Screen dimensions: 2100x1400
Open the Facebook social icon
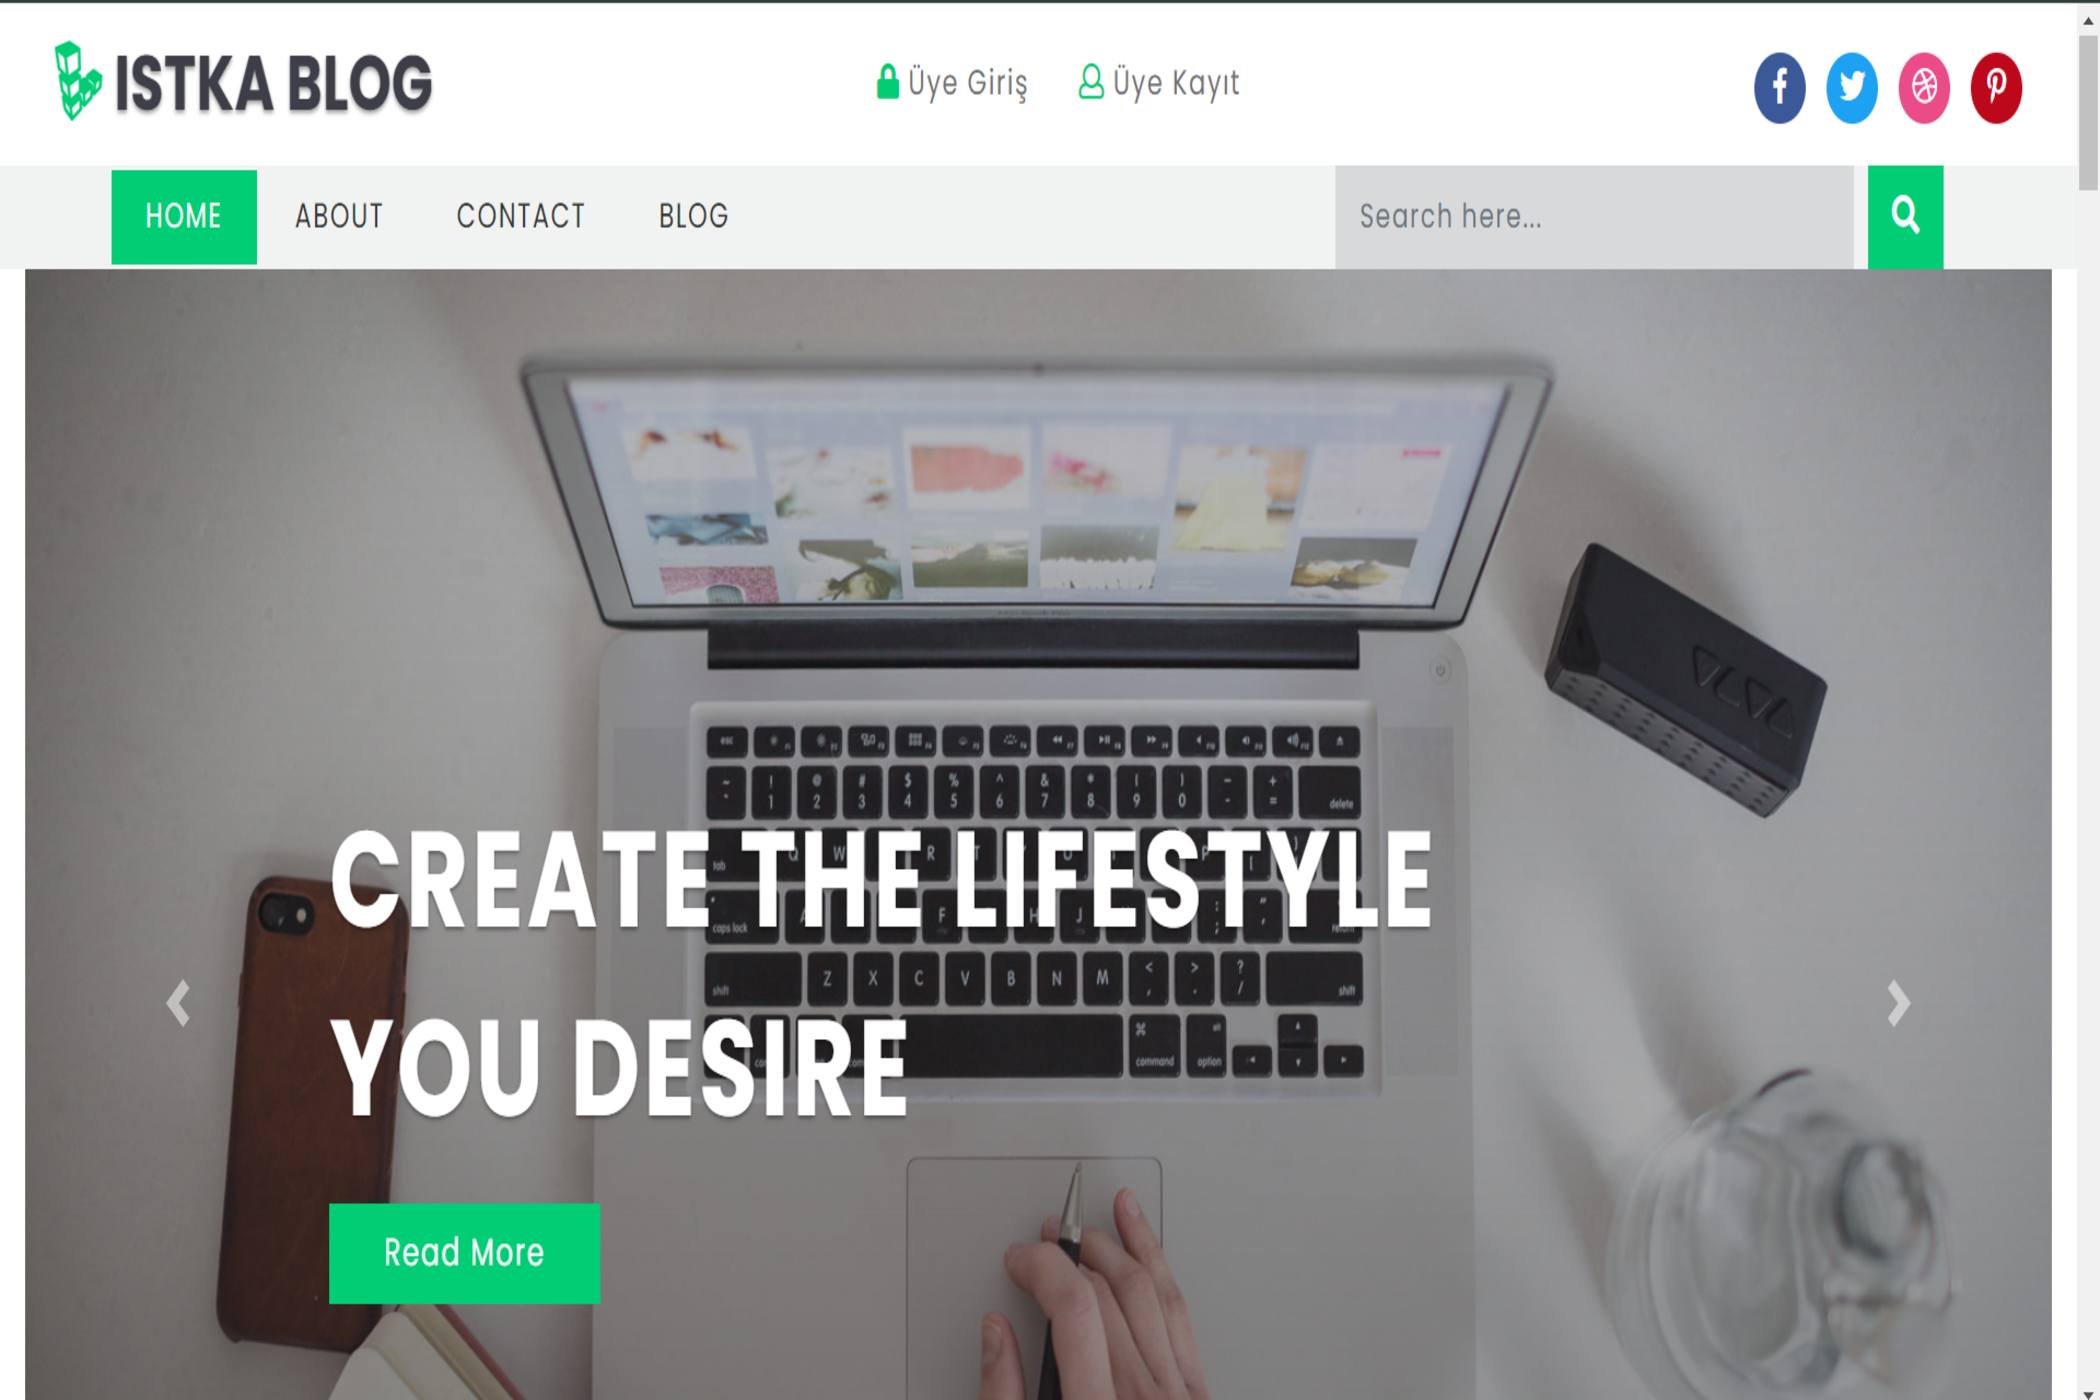(1779, 87)
